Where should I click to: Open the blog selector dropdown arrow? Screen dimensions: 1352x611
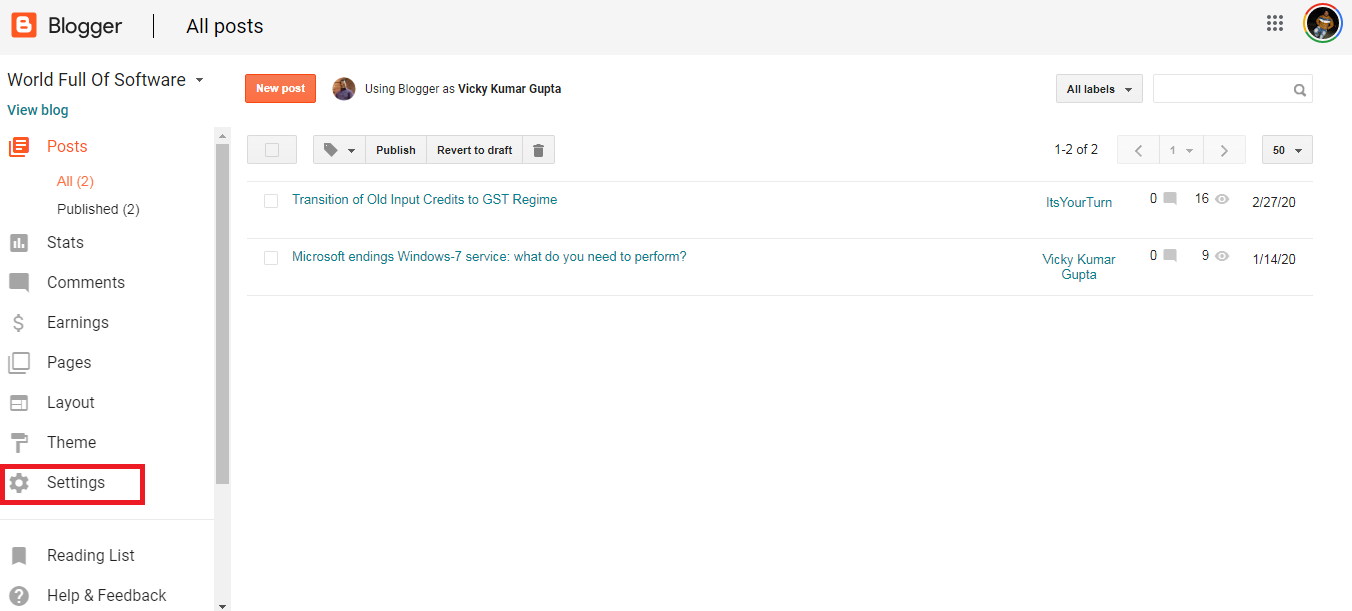[x=199, y=80]
